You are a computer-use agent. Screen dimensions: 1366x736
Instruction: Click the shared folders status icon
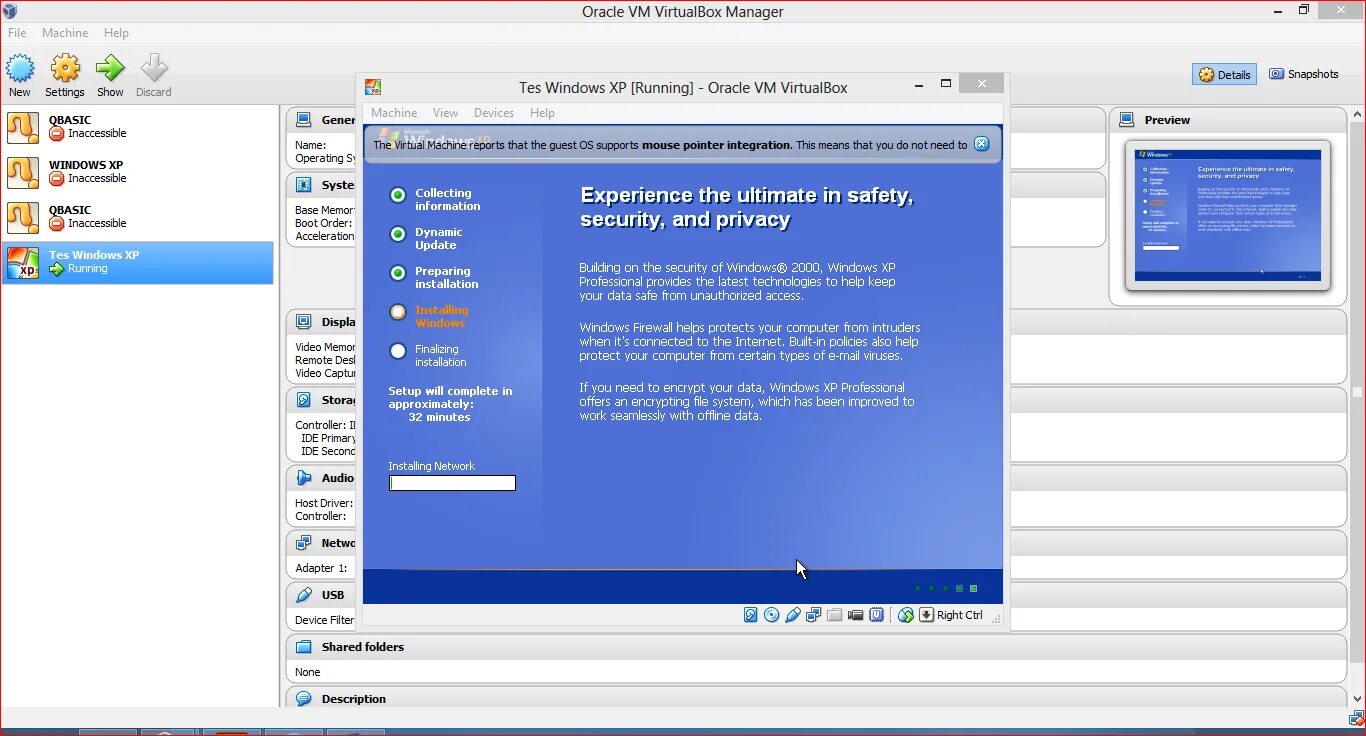click(834, 615)
